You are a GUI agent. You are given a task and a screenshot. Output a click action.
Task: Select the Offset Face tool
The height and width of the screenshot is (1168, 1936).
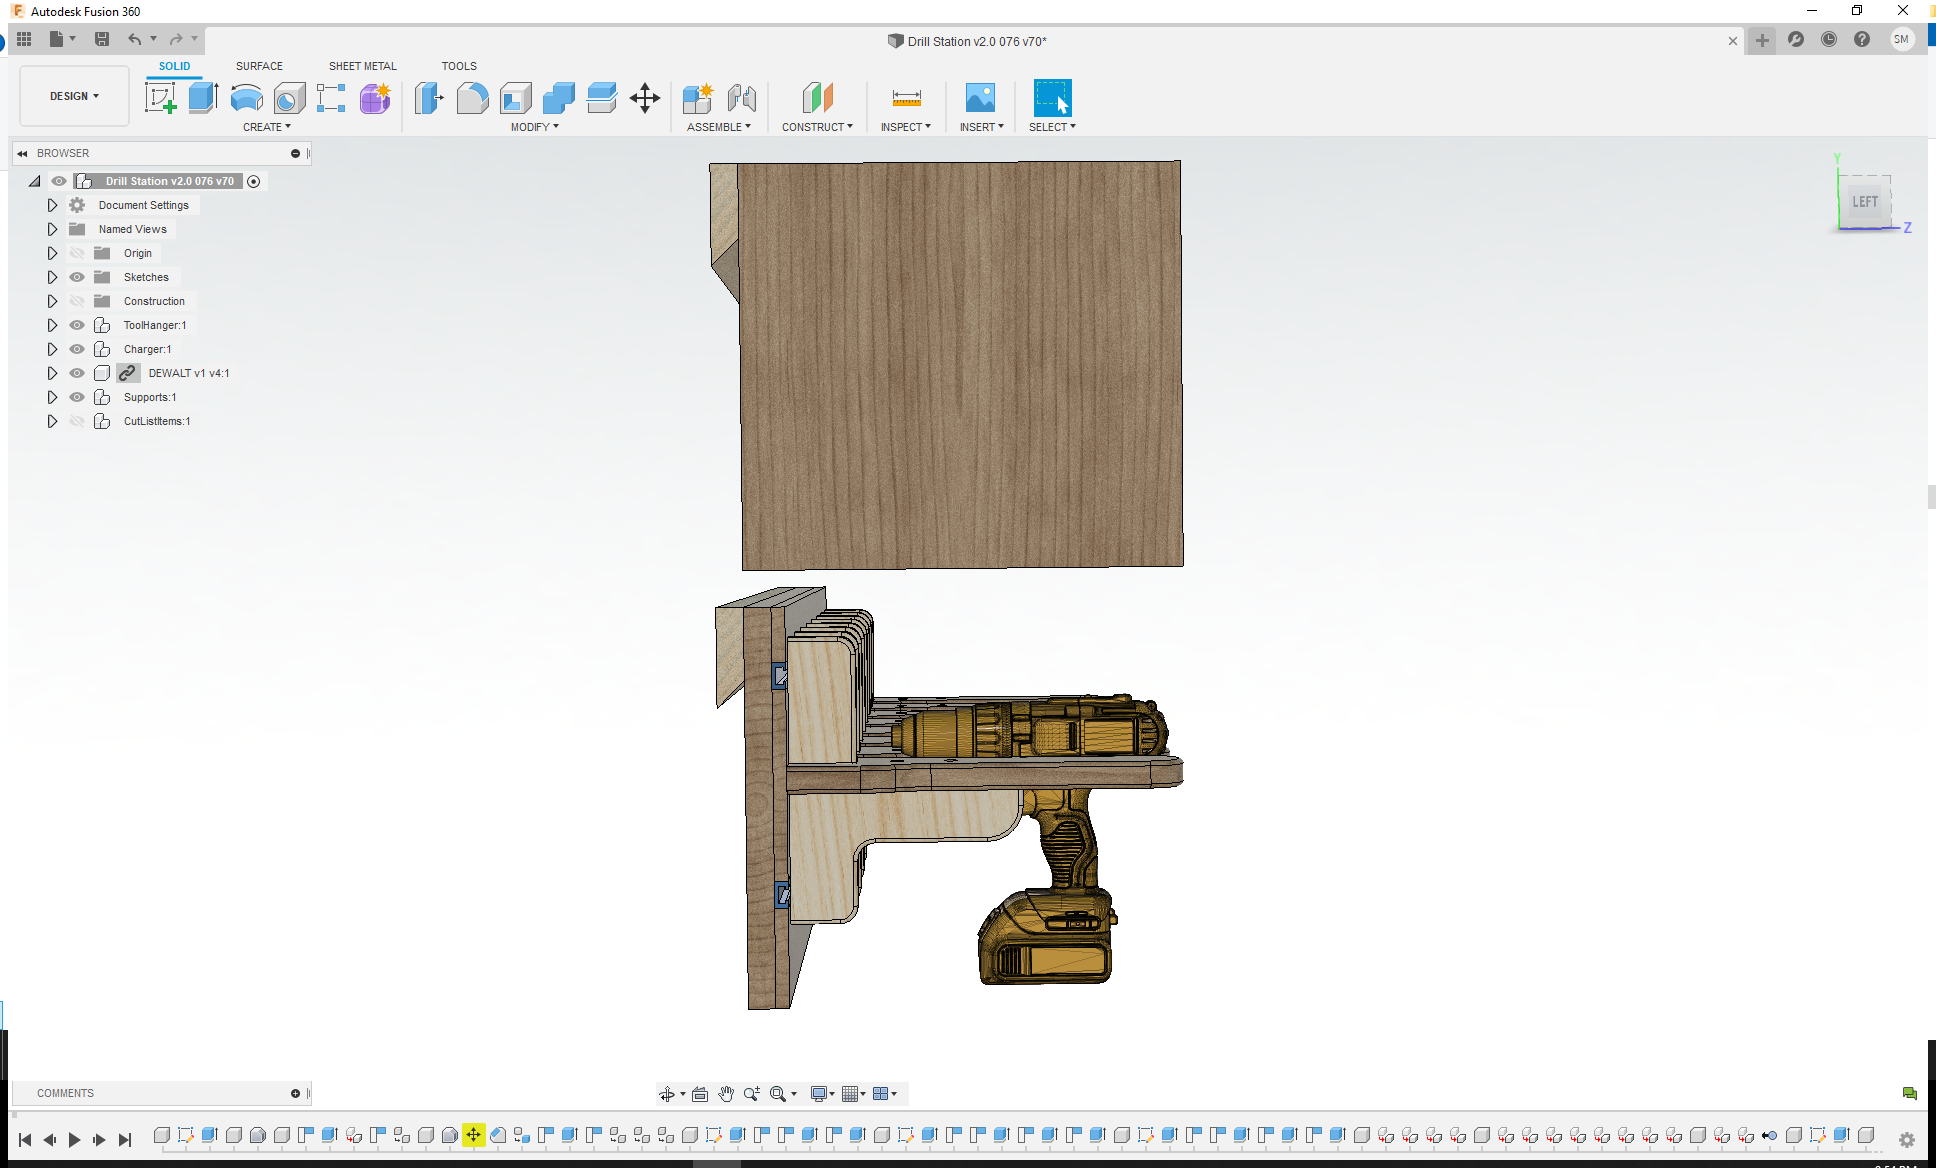click(602, 98)
